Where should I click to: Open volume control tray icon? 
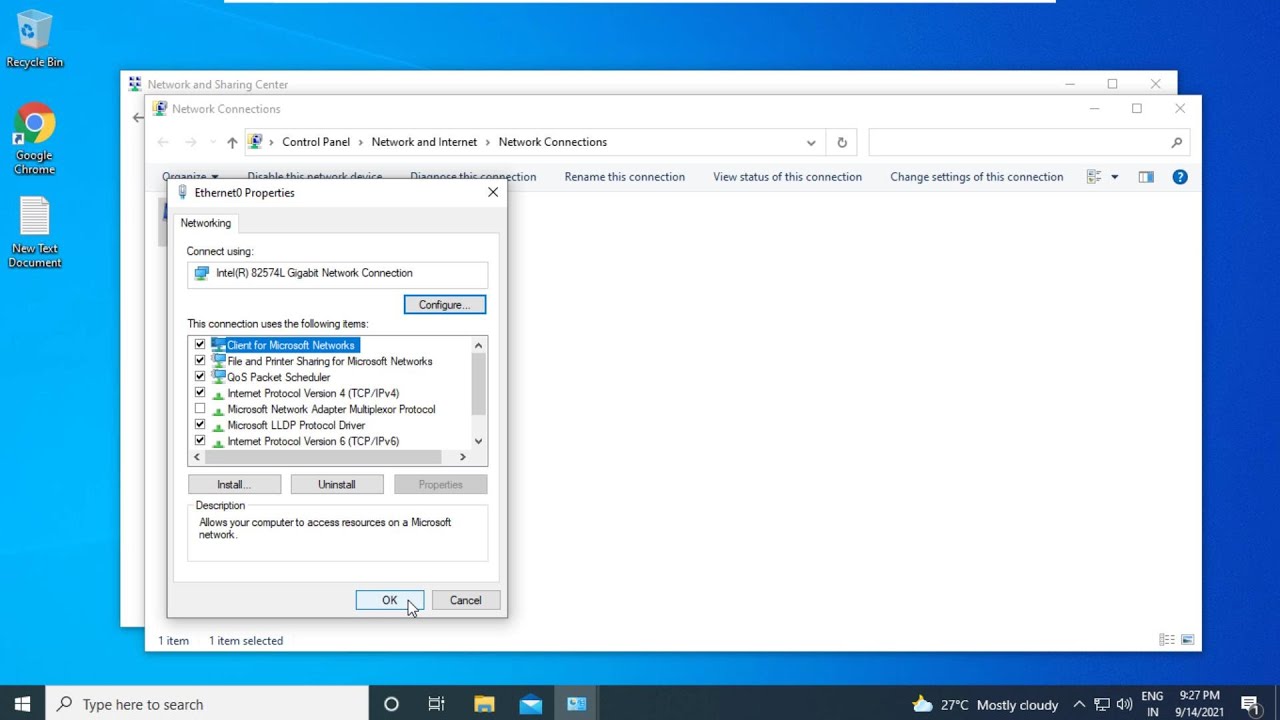pos(1124,704)
